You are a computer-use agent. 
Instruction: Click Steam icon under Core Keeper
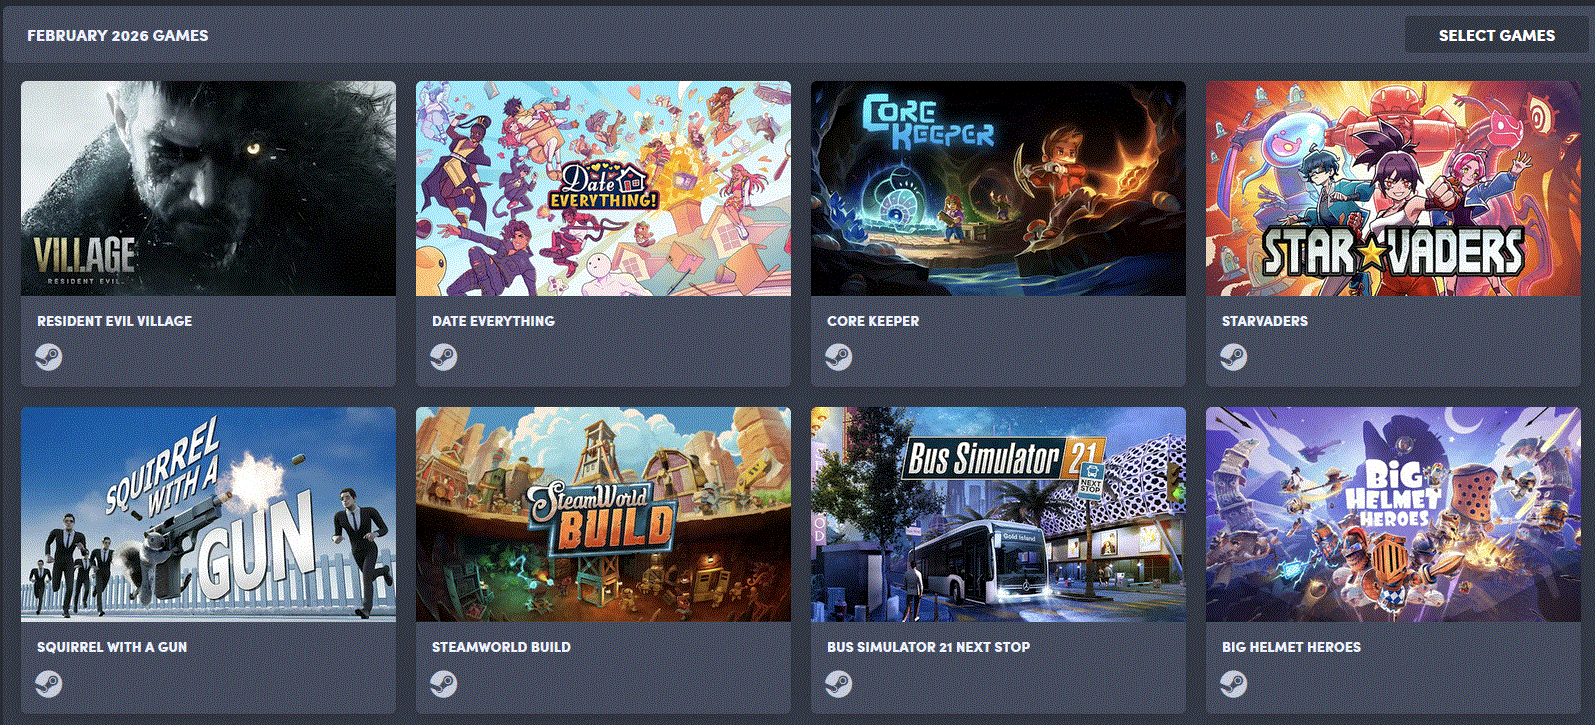pos(839,357)
